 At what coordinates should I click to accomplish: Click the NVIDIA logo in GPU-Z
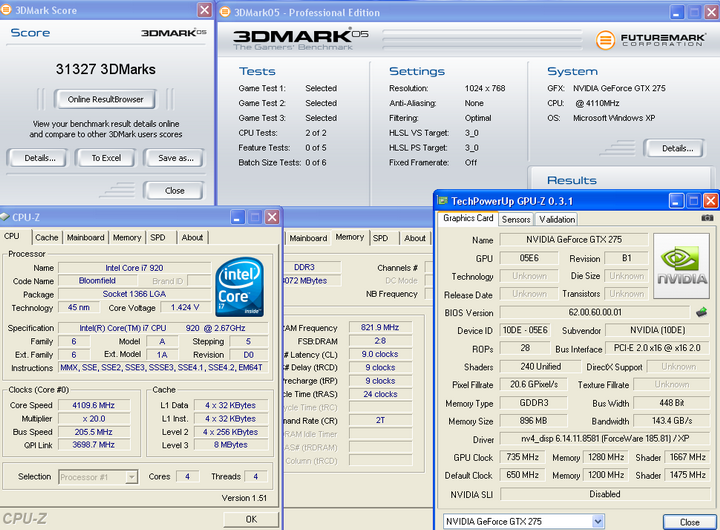[681, 266]
